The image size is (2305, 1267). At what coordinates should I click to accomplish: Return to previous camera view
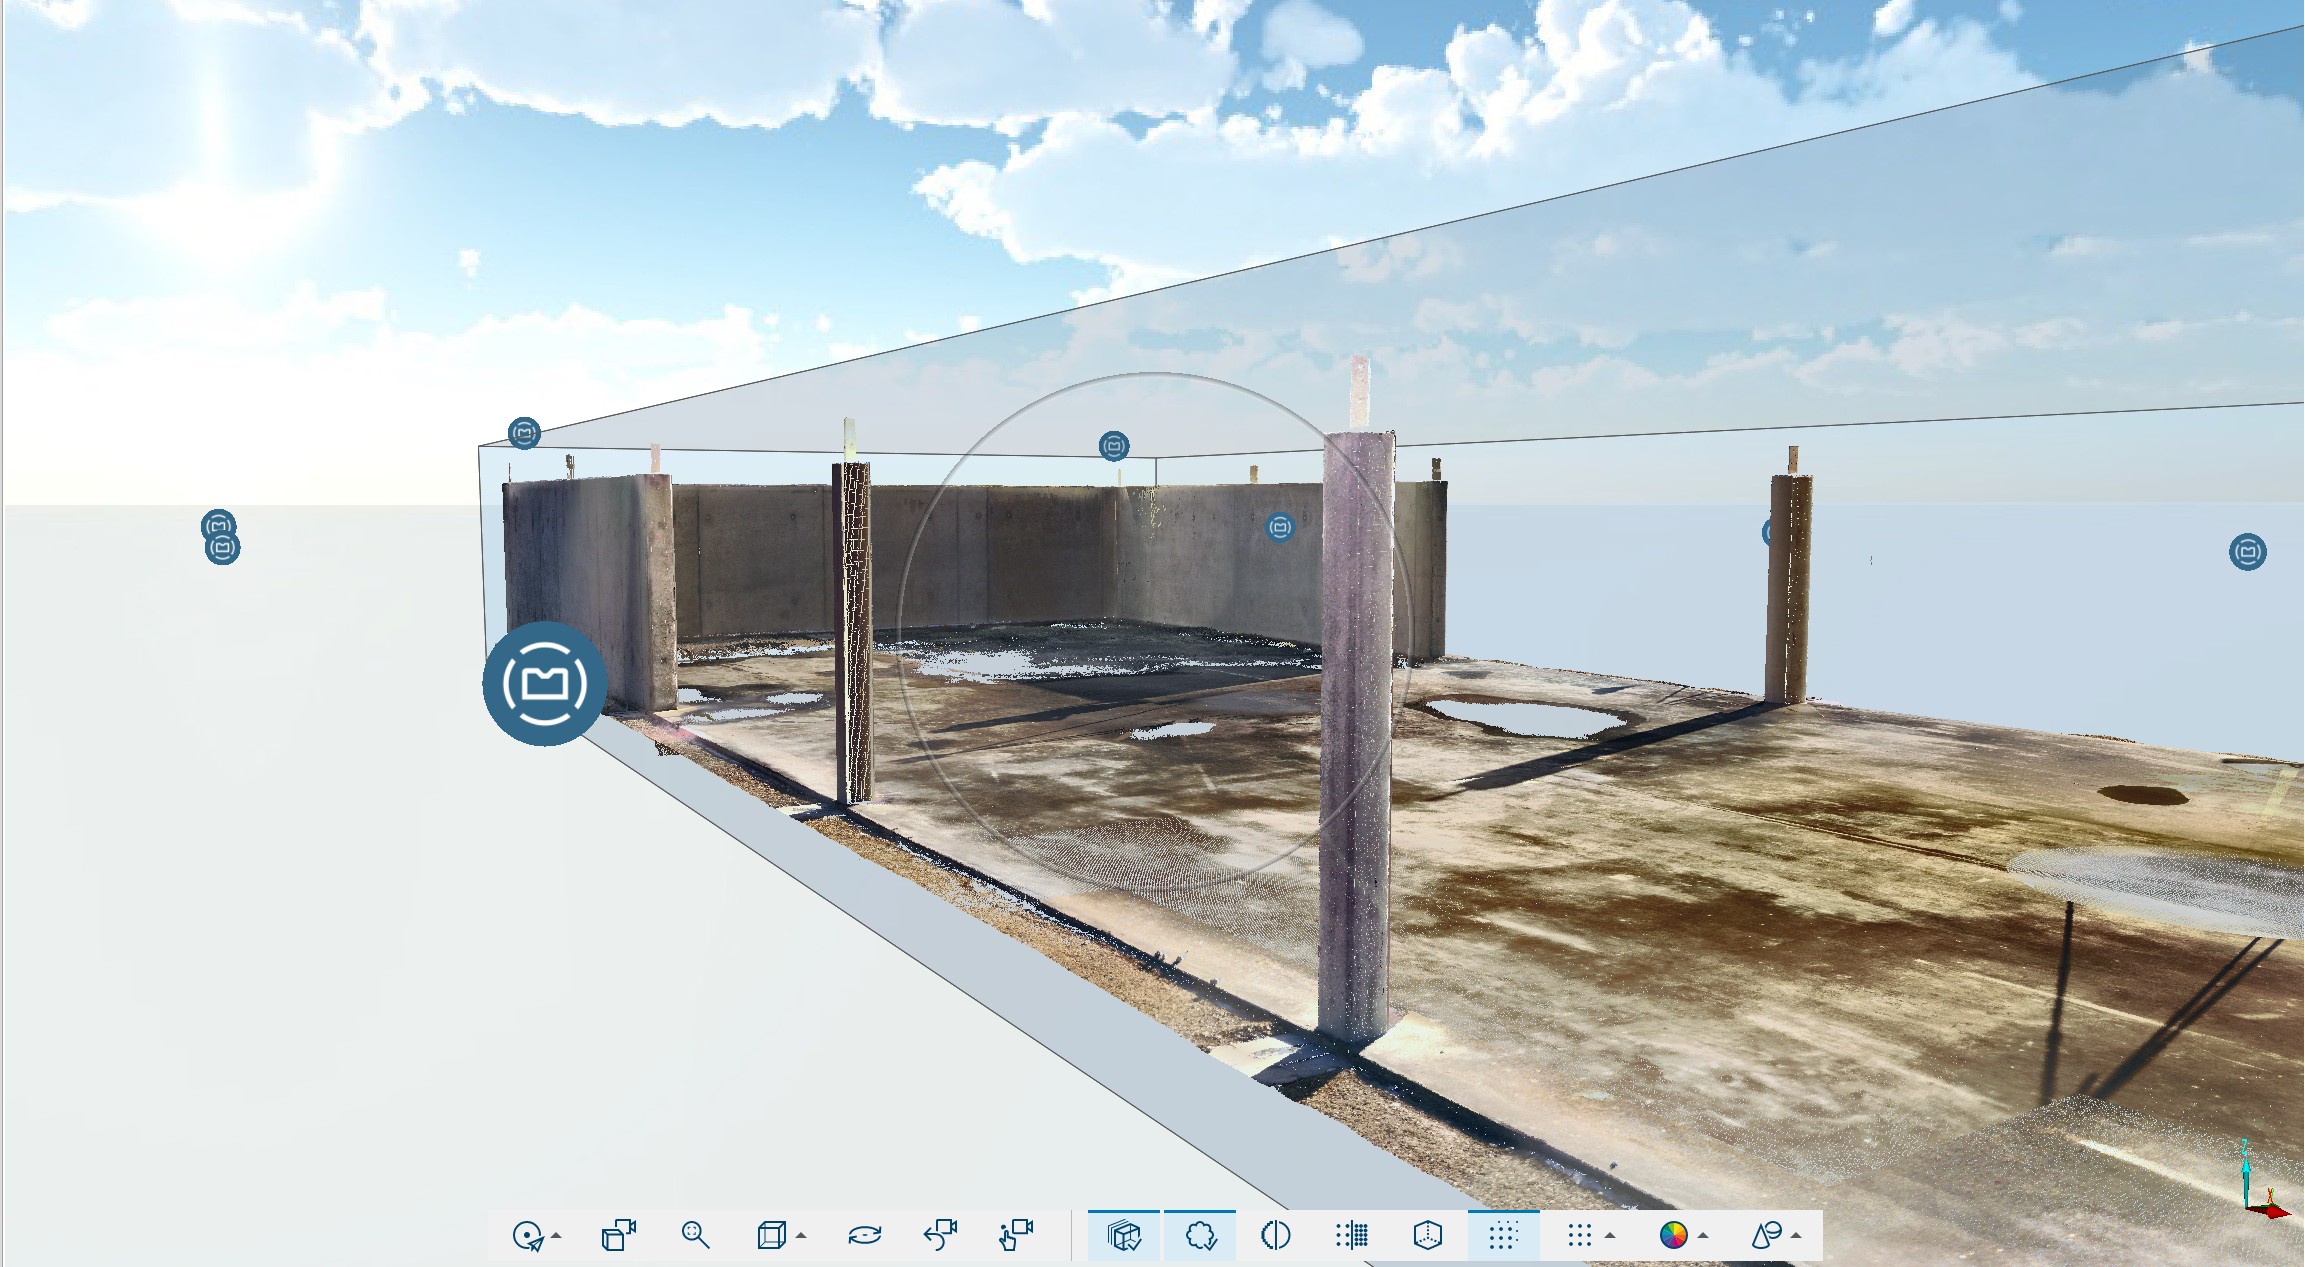click(x=940, y=1236)
